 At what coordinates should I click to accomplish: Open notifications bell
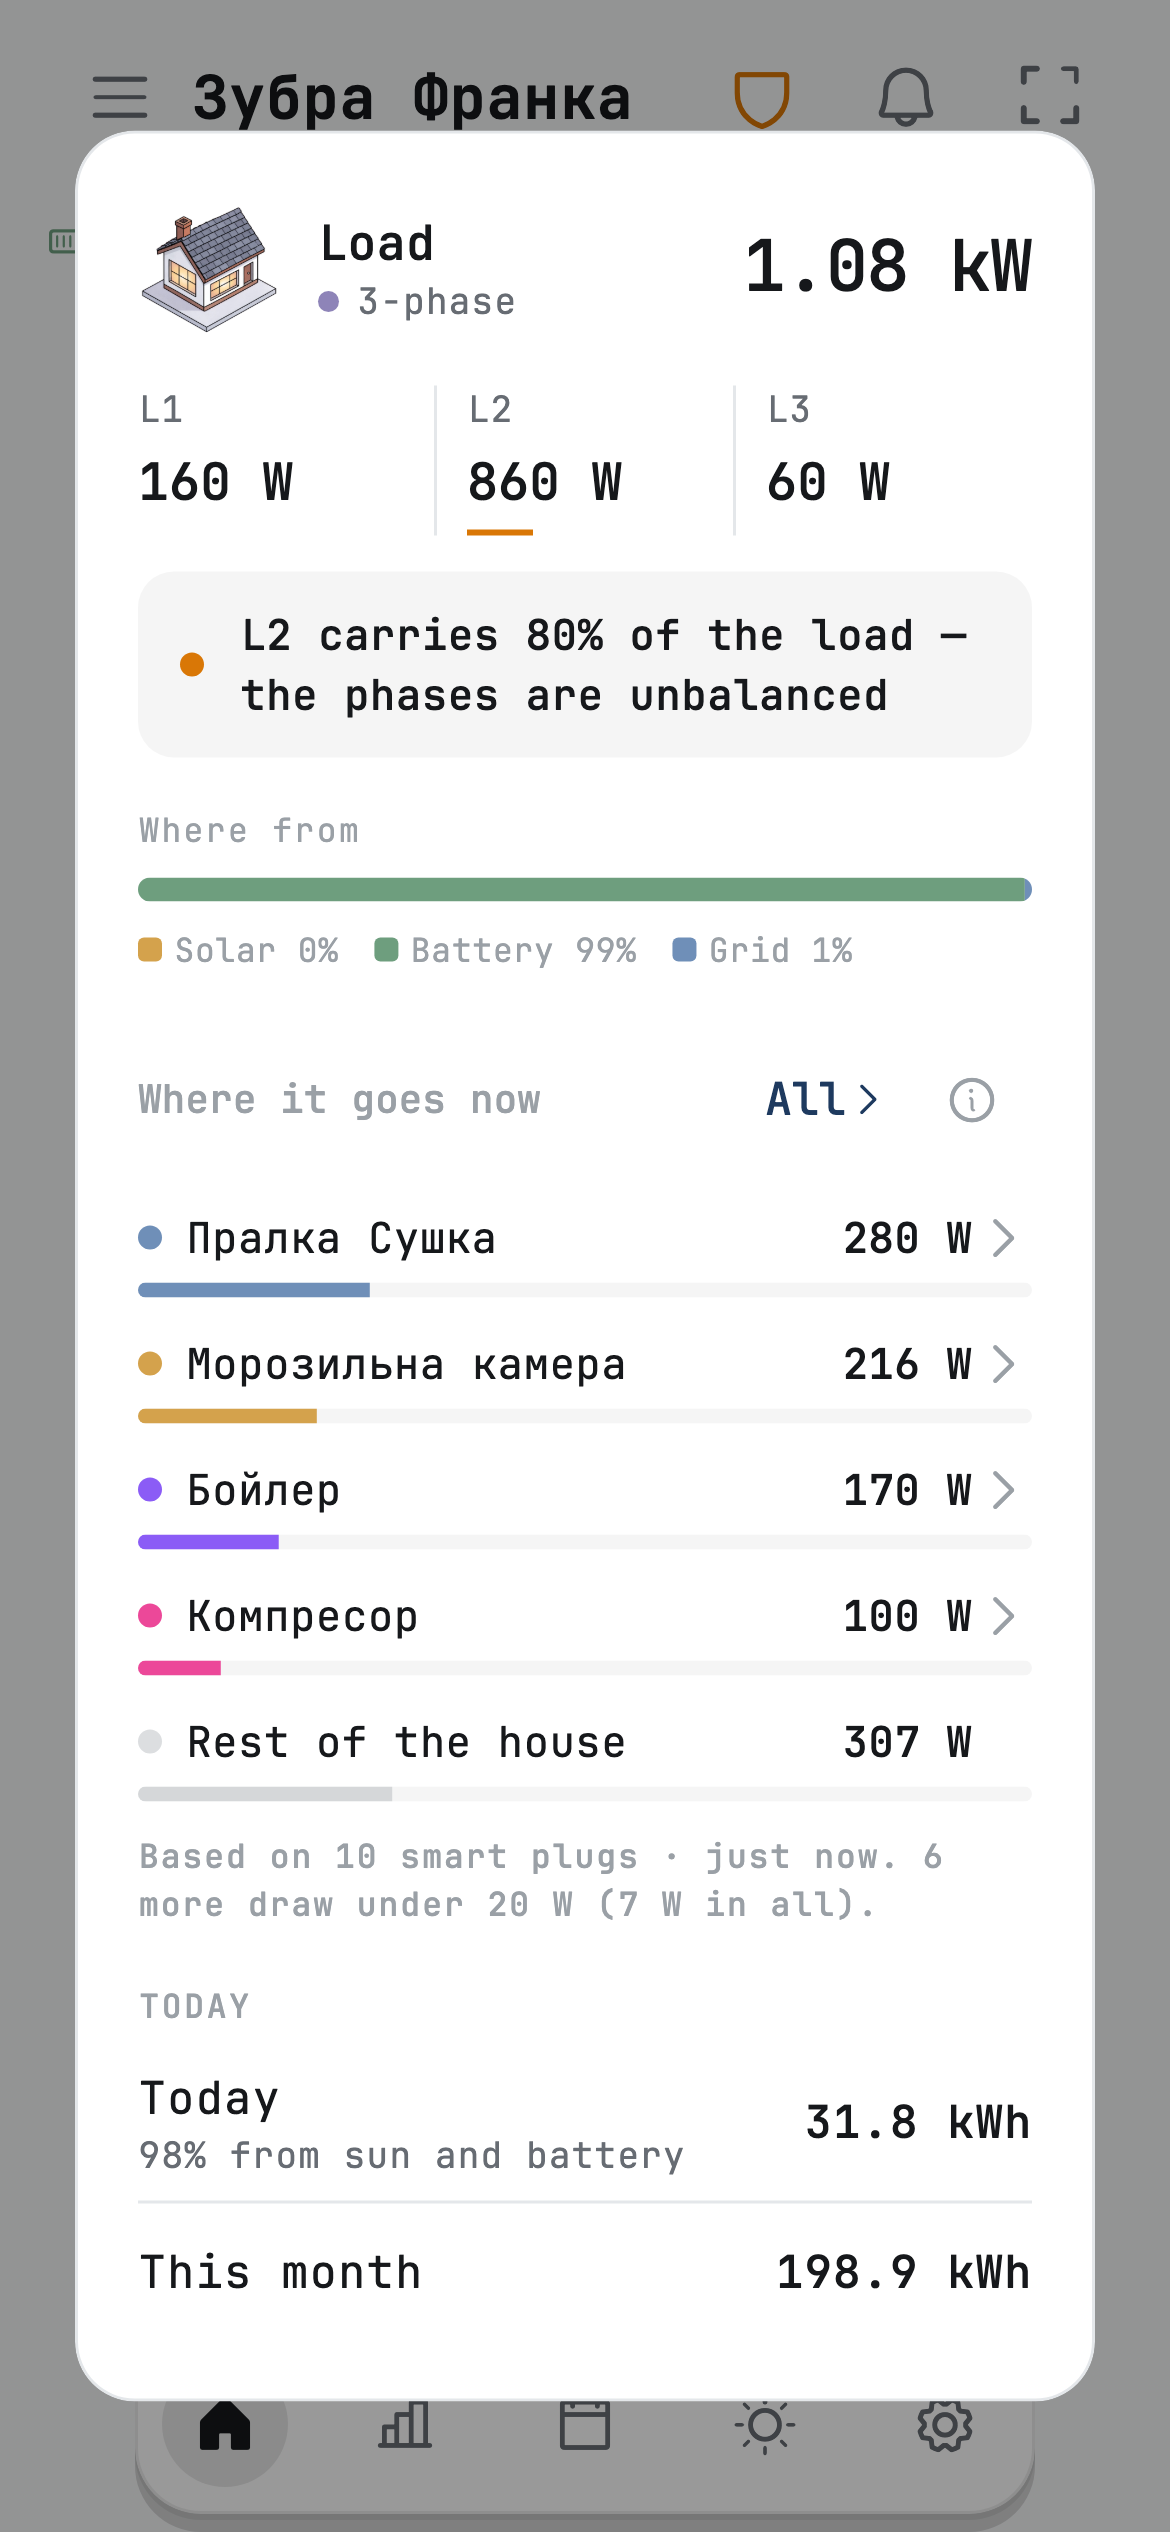pos(906,97)
